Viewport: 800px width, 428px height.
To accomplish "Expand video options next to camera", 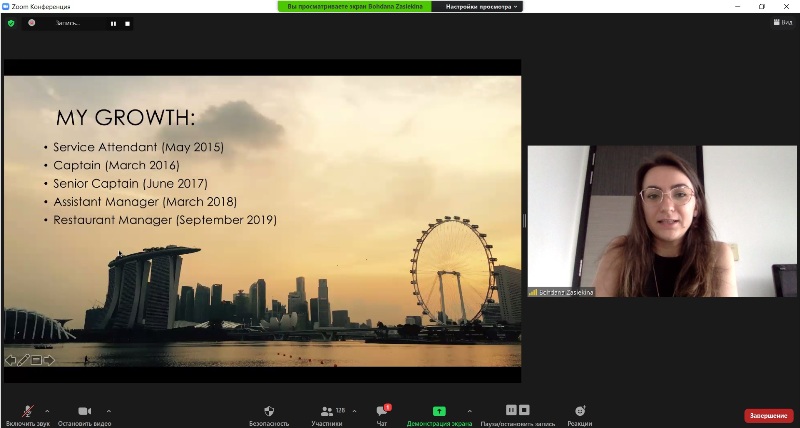I will [109, 411].
